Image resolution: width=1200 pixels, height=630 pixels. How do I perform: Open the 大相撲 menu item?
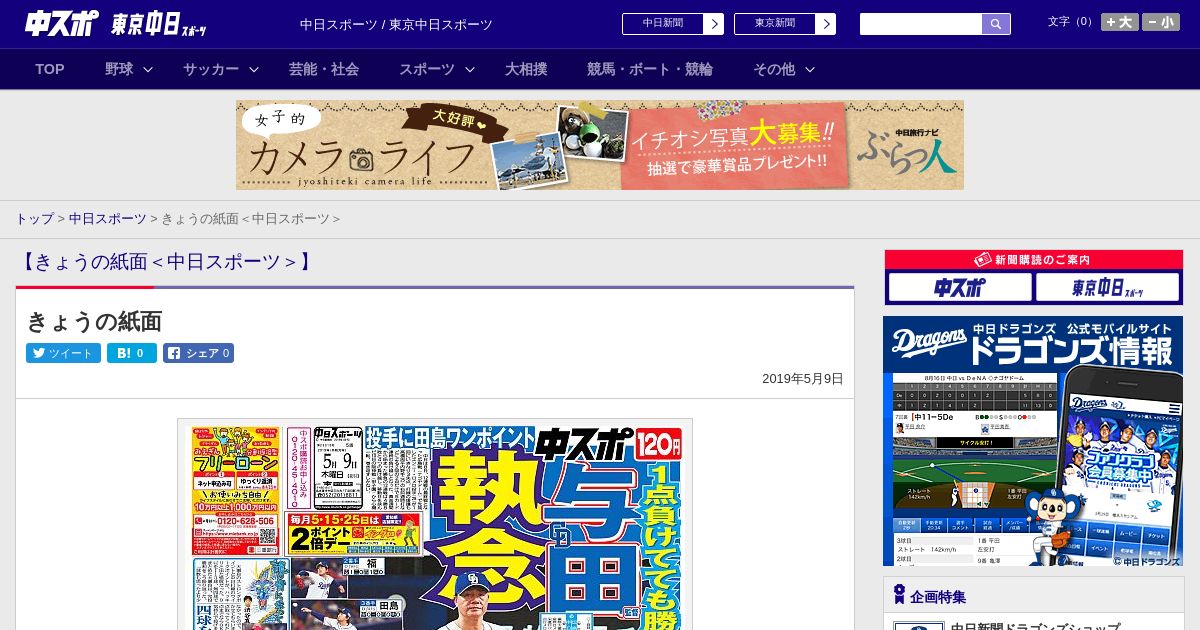point(526,69)
